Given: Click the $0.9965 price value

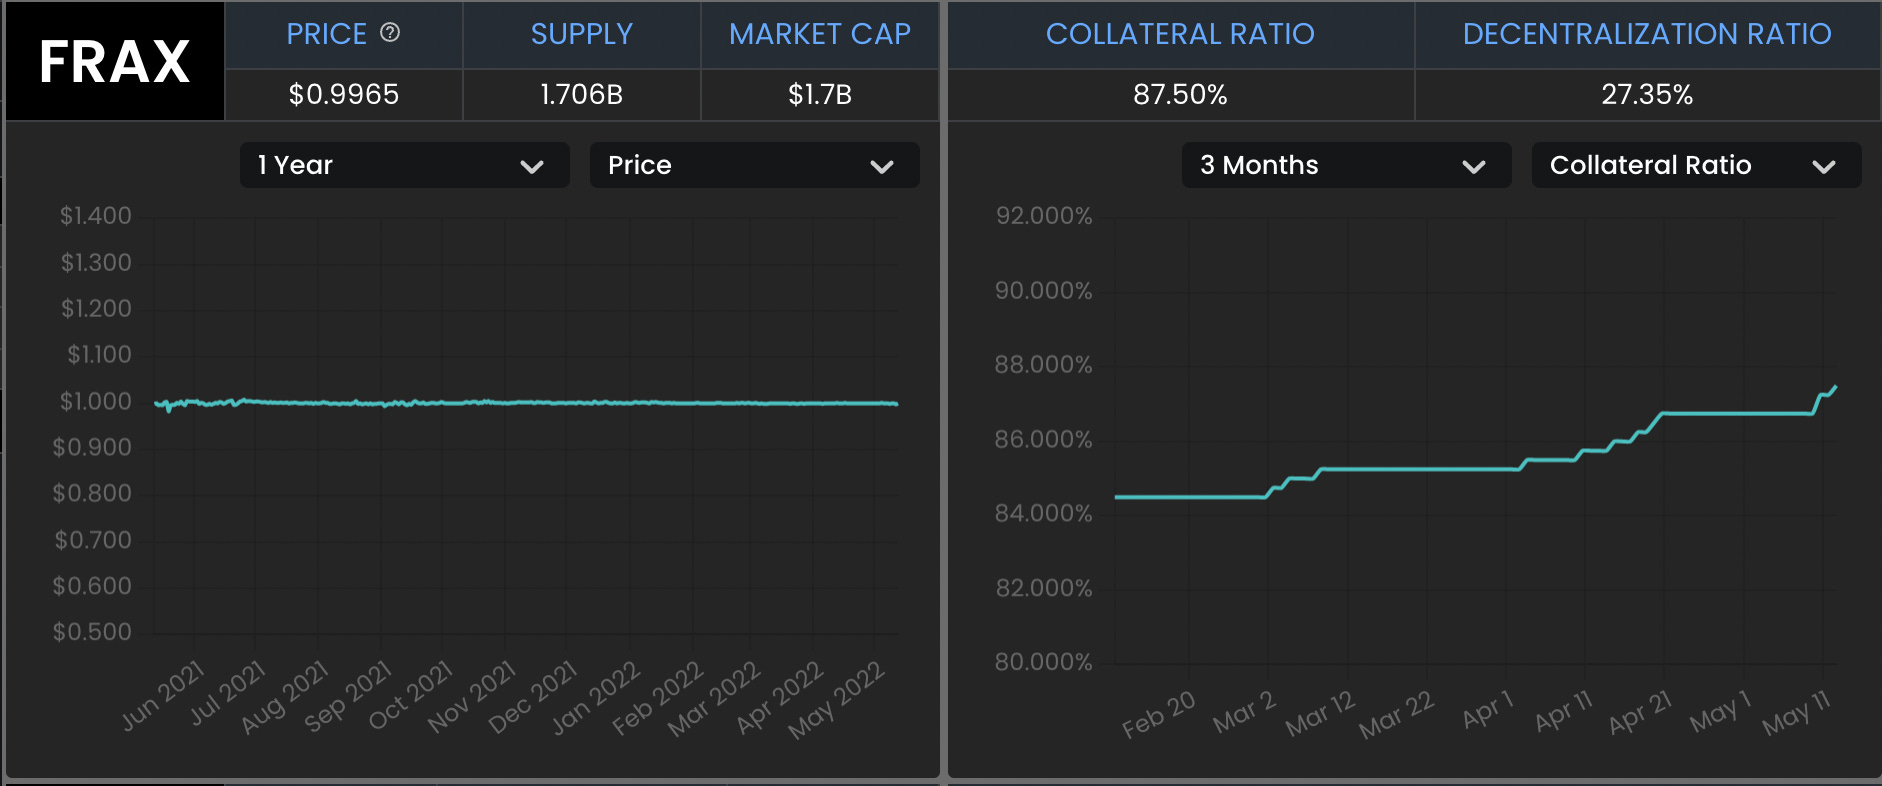Looking at the screenshot, I should tap(343, 95).
